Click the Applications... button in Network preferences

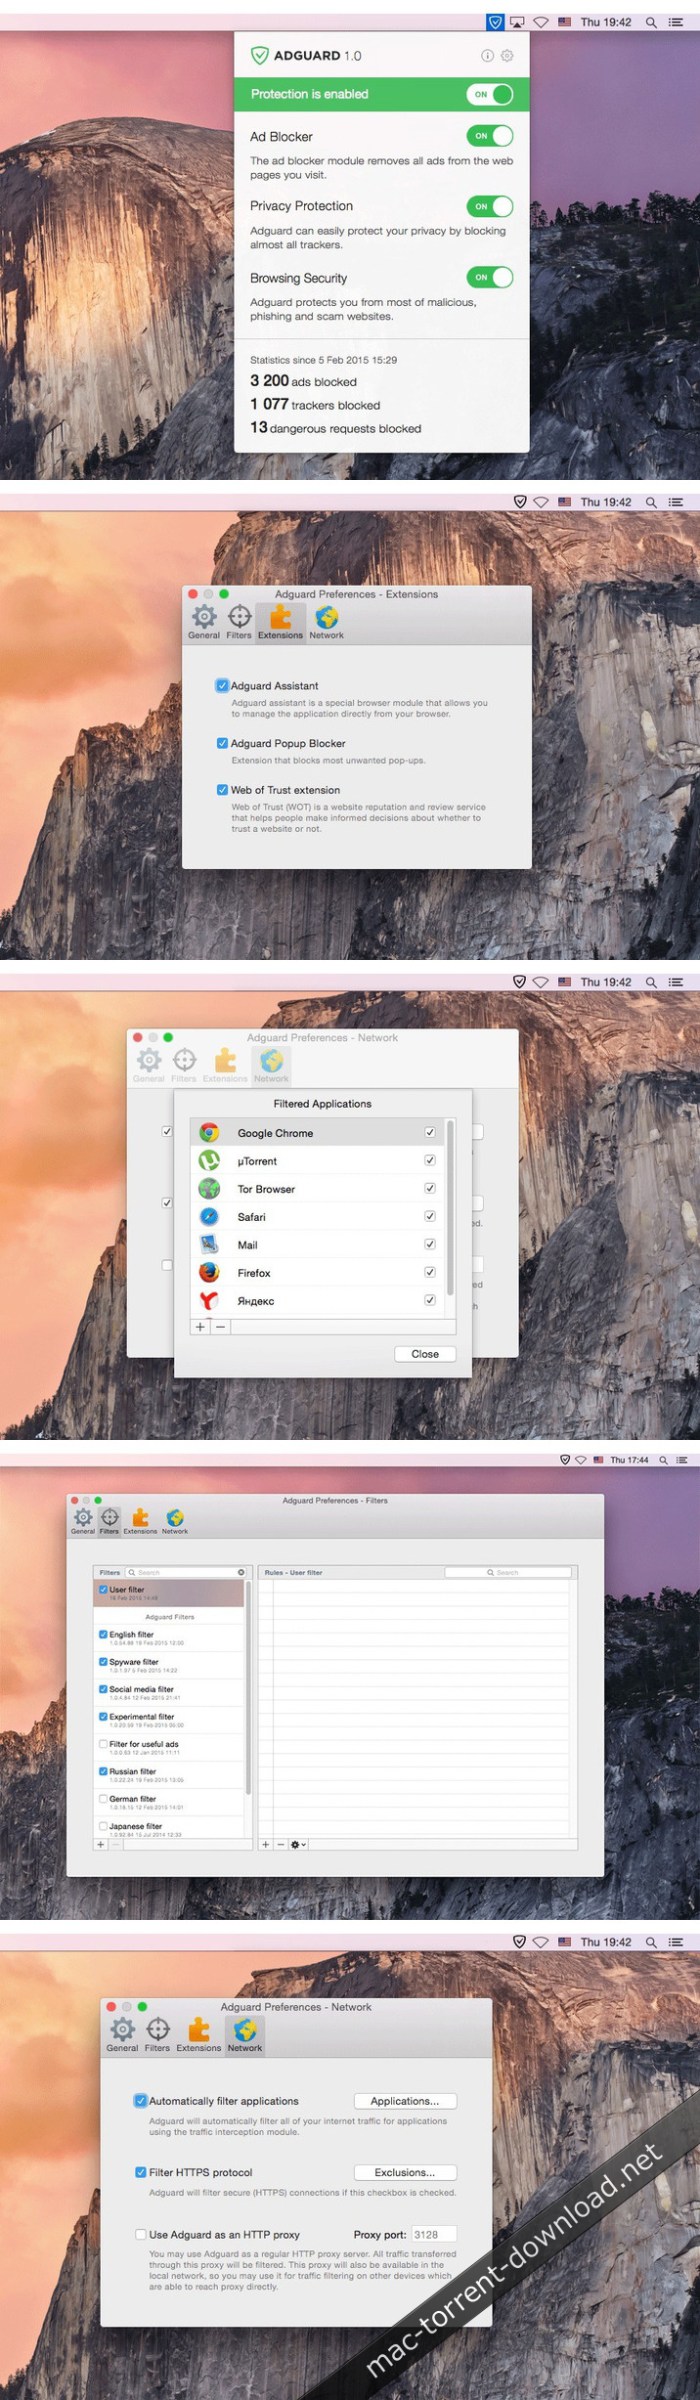tap(404, 2101)
